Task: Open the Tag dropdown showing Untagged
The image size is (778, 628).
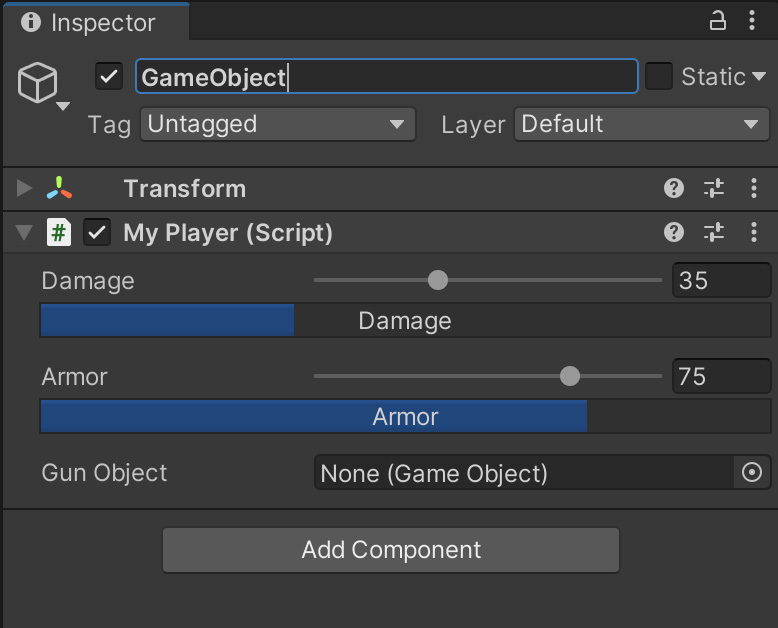Action: (x=278, y=124)
